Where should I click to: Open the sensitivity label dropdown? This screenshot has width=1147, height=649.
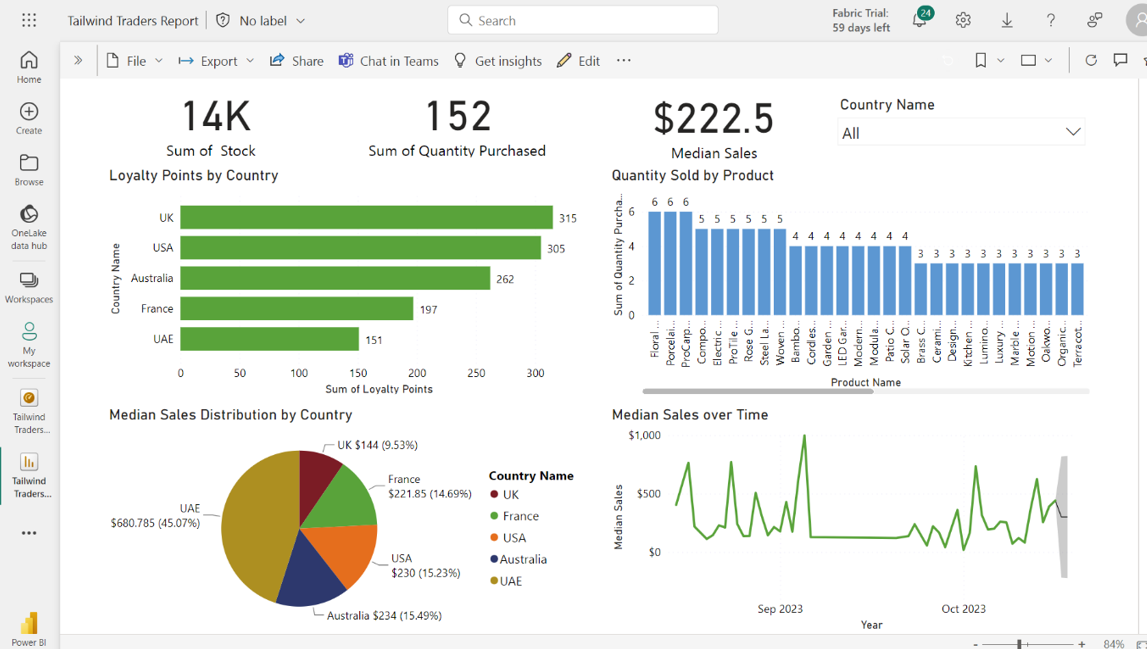[x=261, y=20]
